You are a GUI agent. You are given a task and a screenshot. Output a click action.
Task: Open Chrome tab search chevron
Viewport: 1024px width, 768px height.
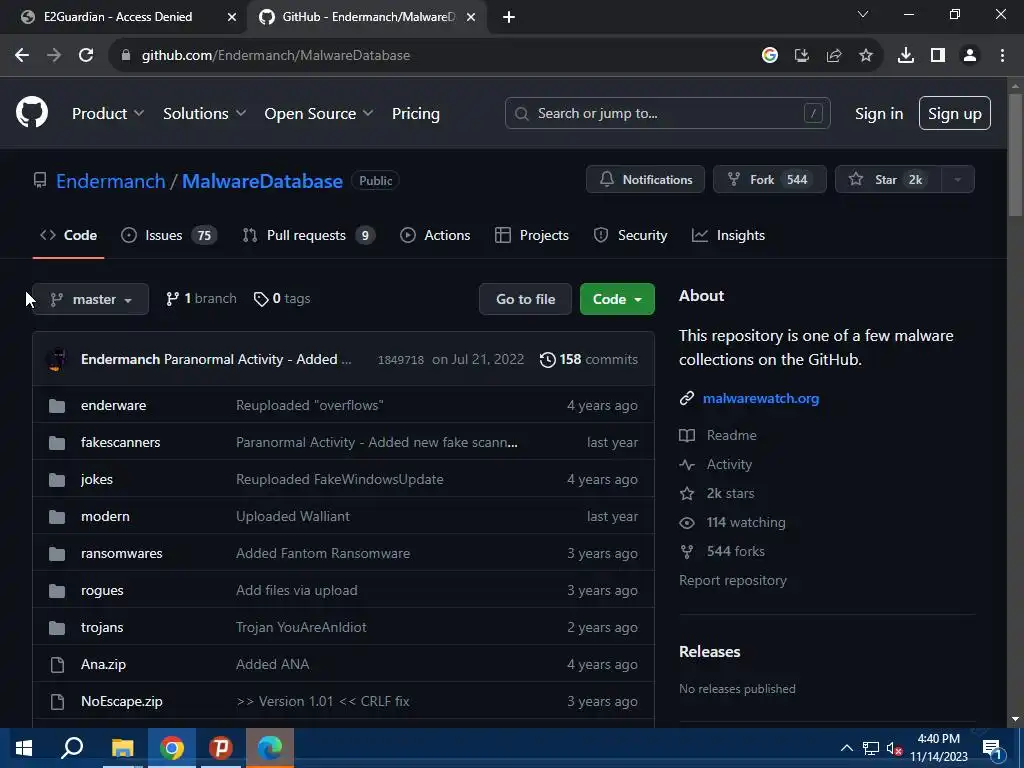[863, 14]
